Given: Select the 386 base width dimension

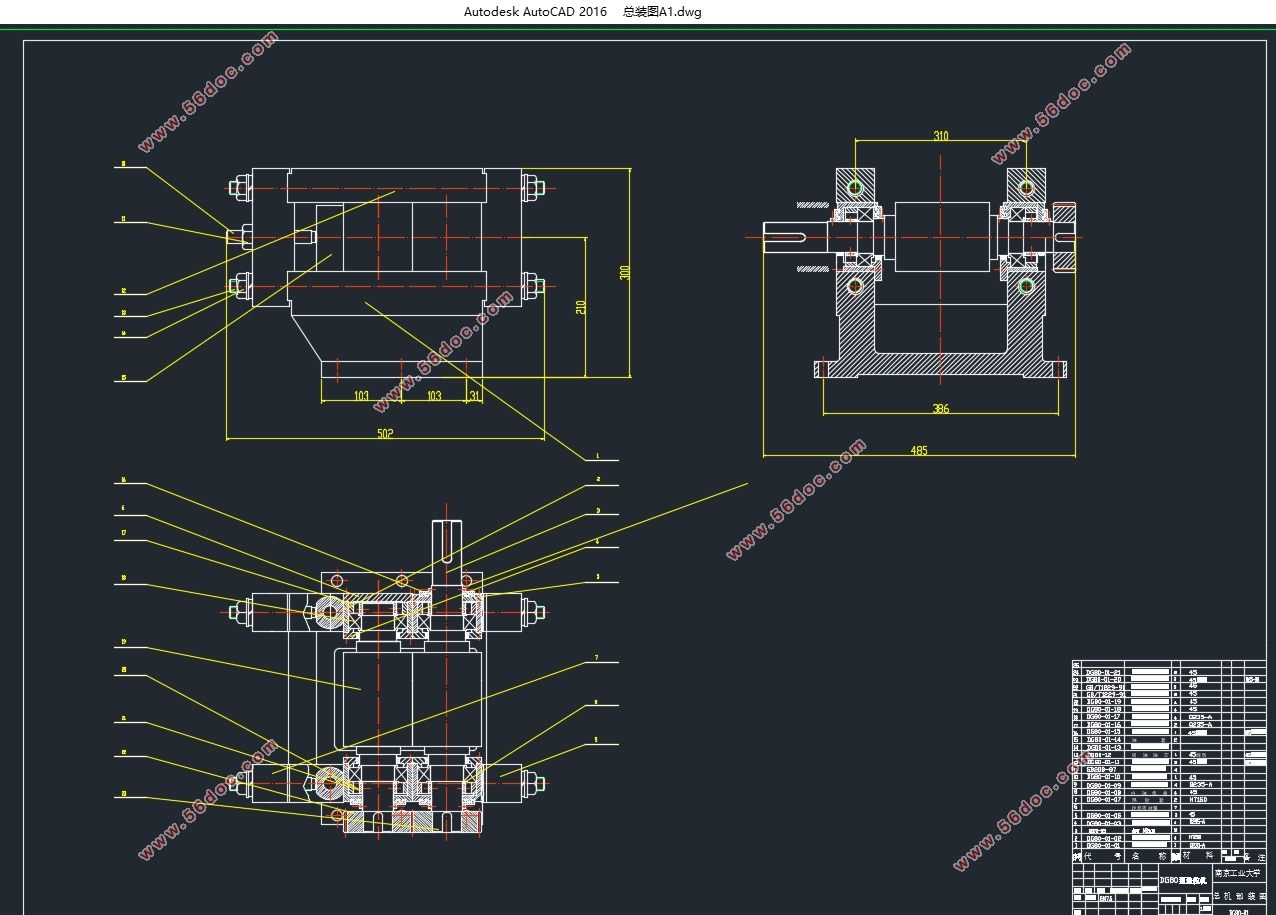Looking at the screenshot, I should tap(941, 408).
